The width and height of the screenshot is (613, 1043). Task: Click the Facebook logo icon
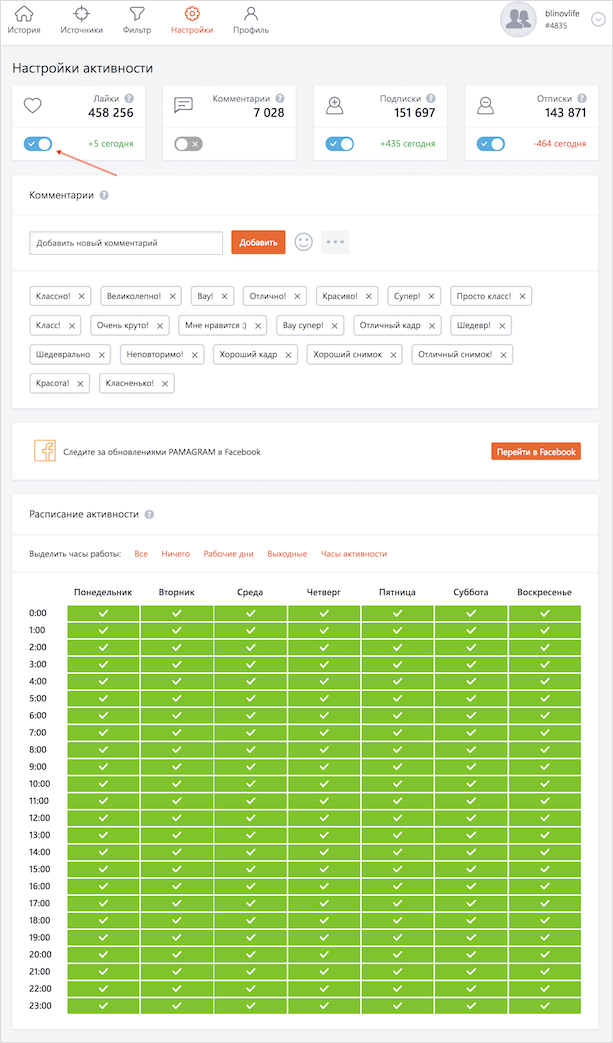tap(44, 451)
